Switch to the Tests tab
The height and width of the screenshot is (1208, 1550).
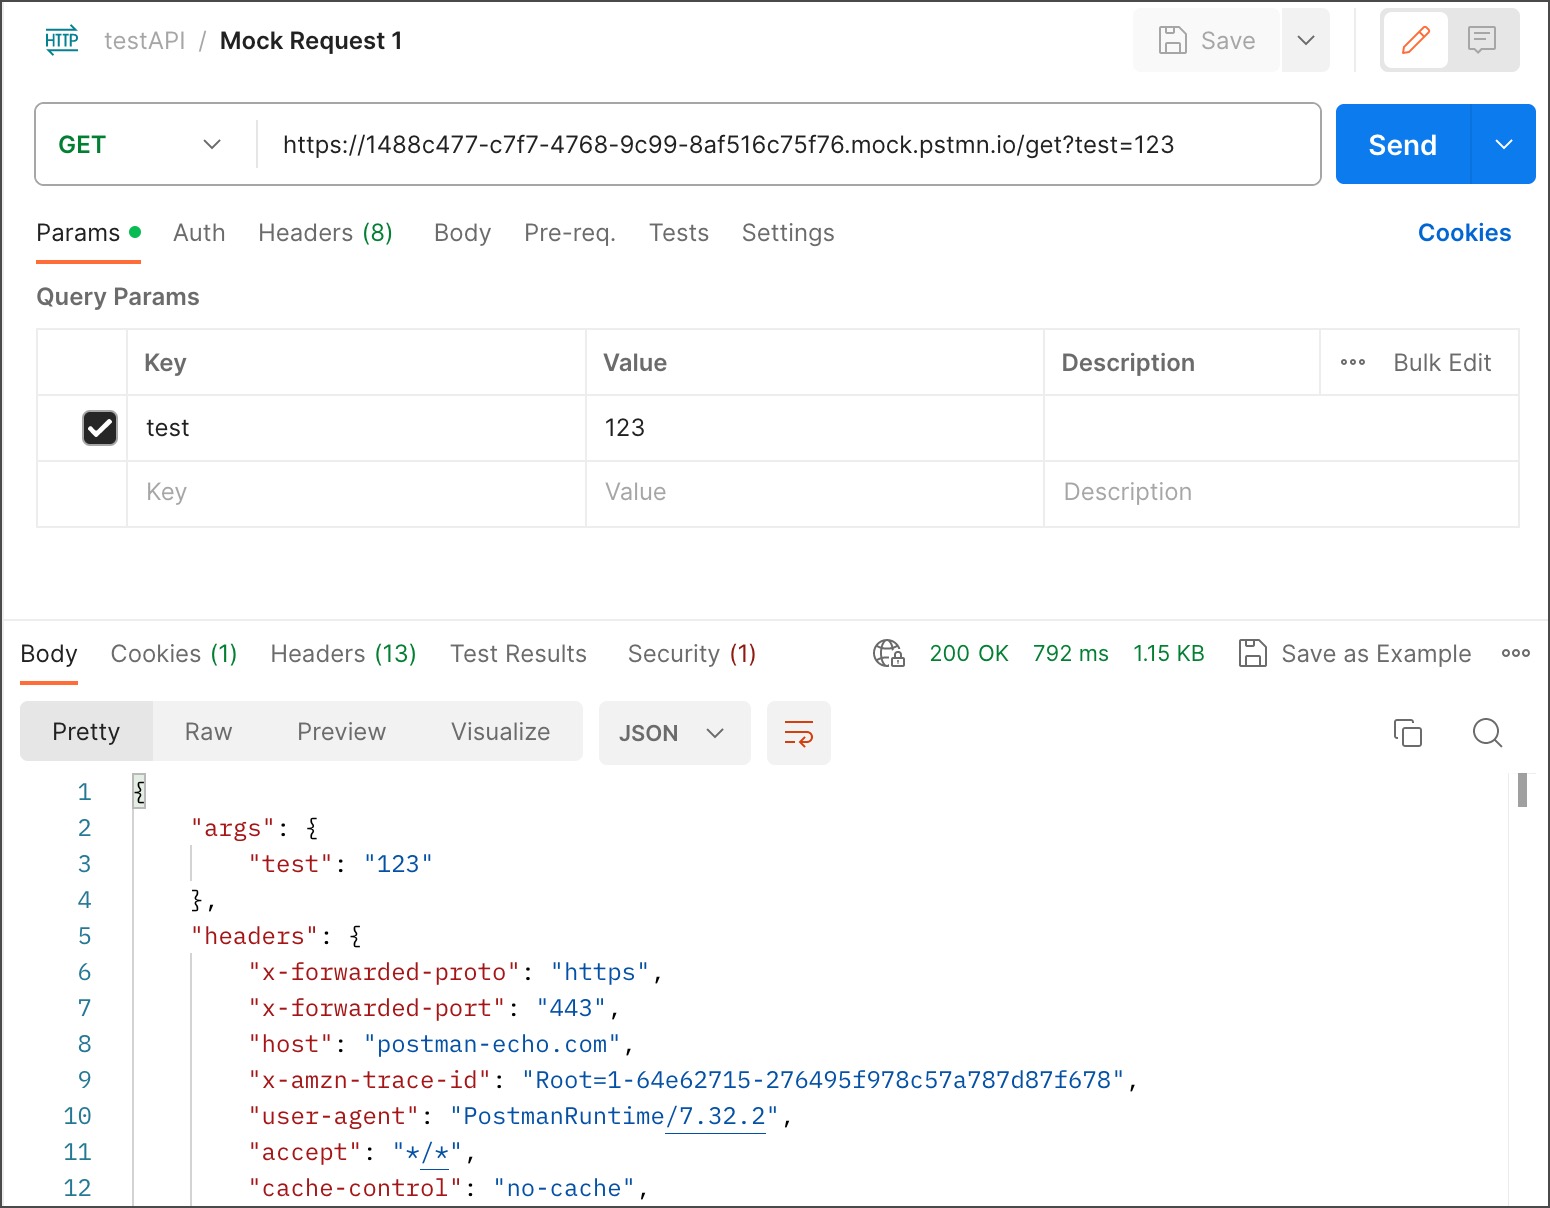[679, 233]
